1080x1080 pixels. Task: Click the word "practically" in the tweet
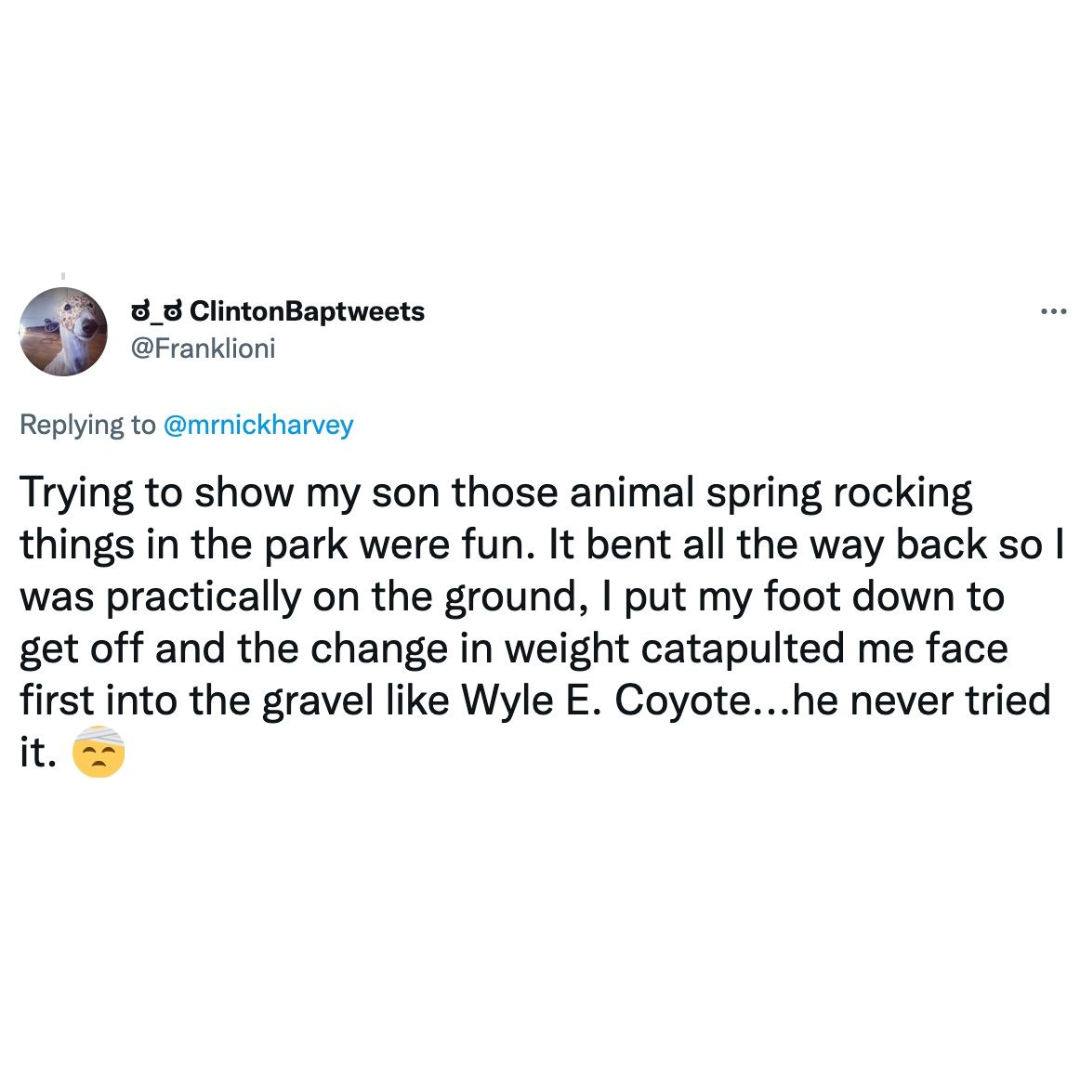point(198,597)
